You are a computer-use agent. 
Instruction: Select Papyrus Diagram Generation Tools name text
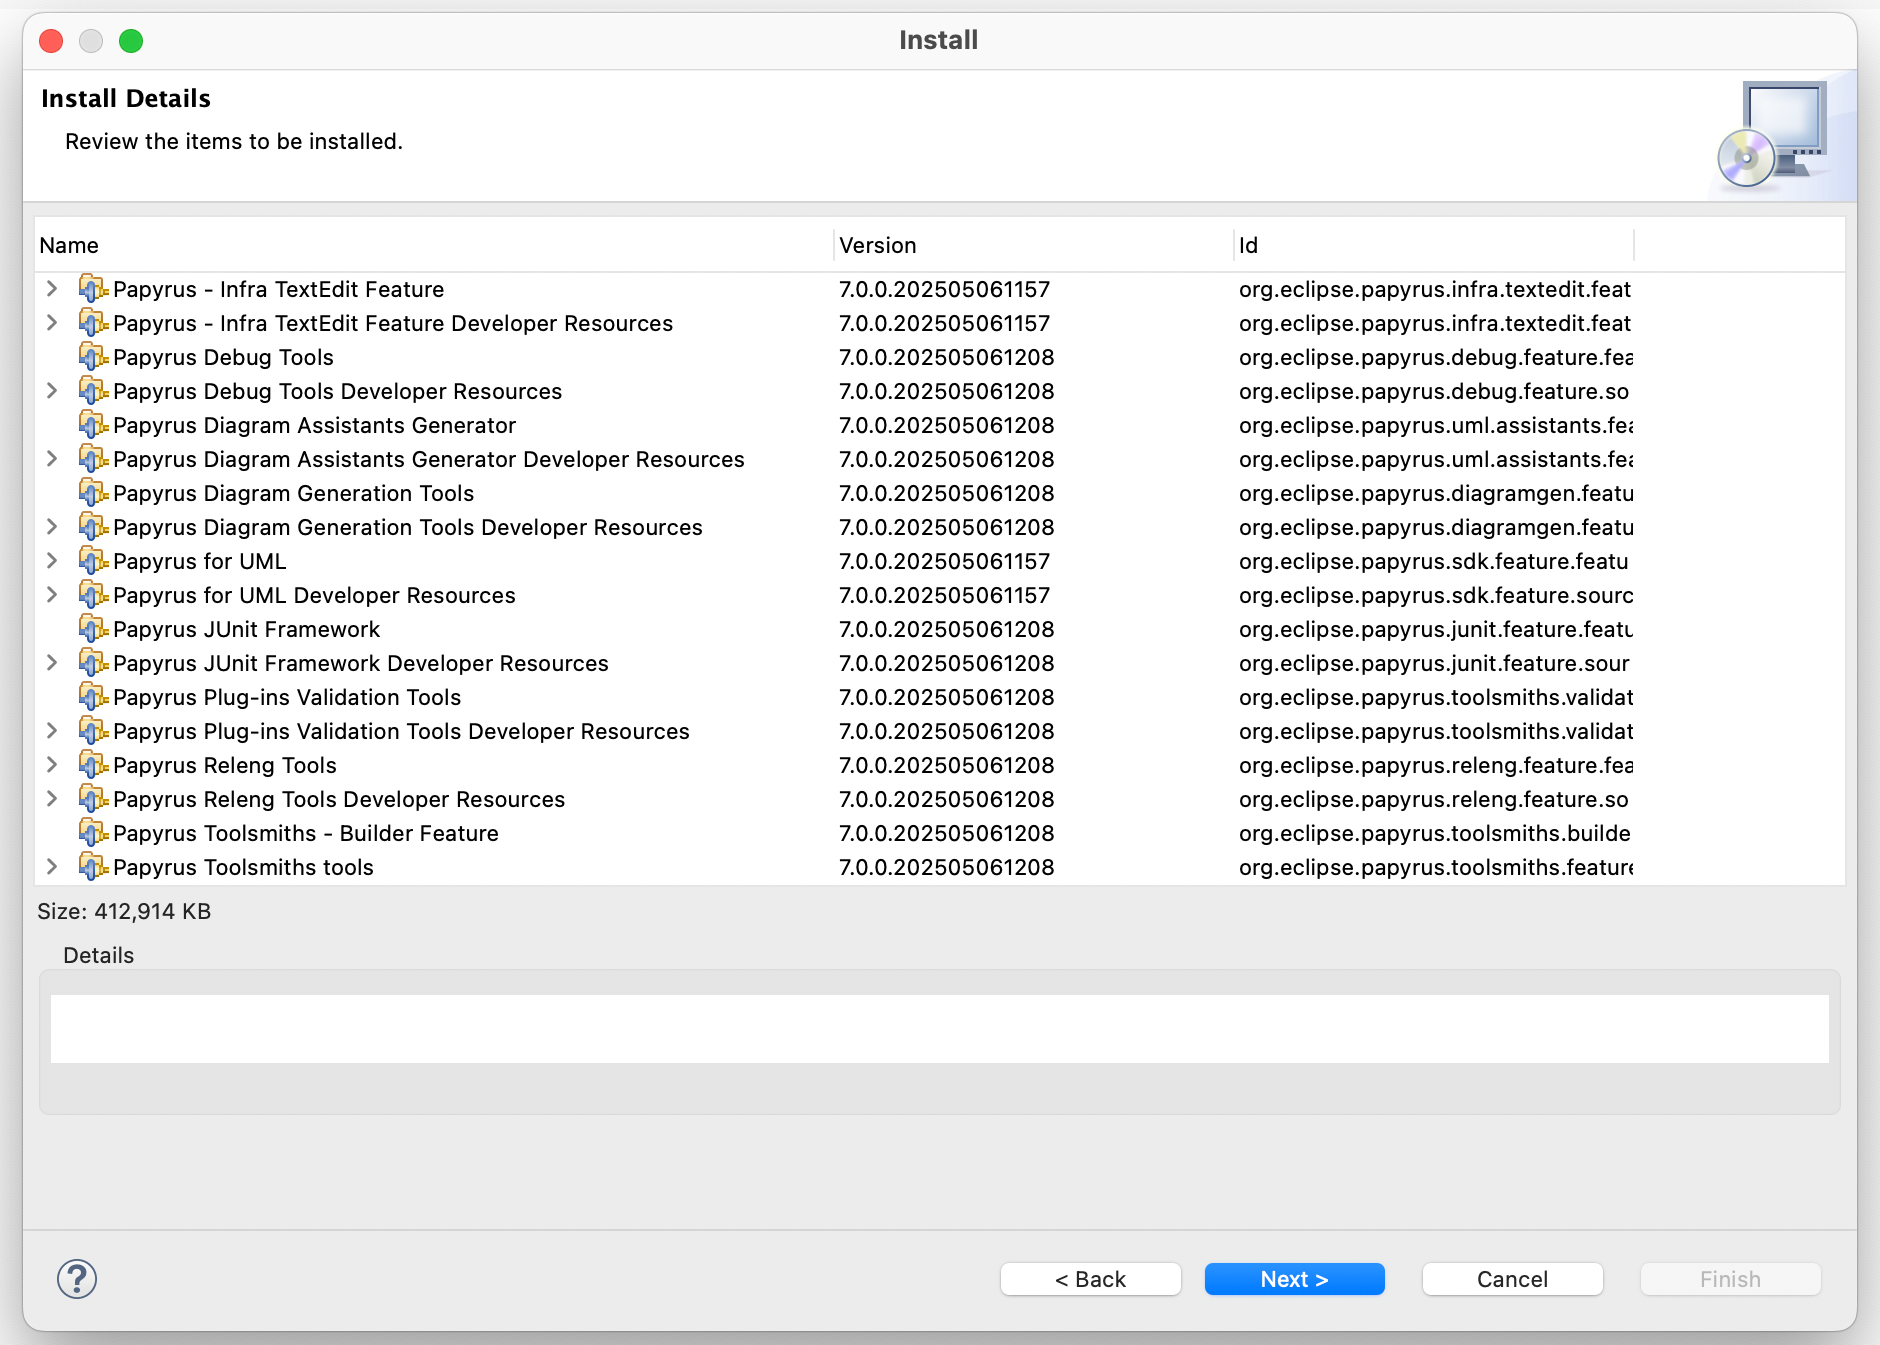click(293, 493)
